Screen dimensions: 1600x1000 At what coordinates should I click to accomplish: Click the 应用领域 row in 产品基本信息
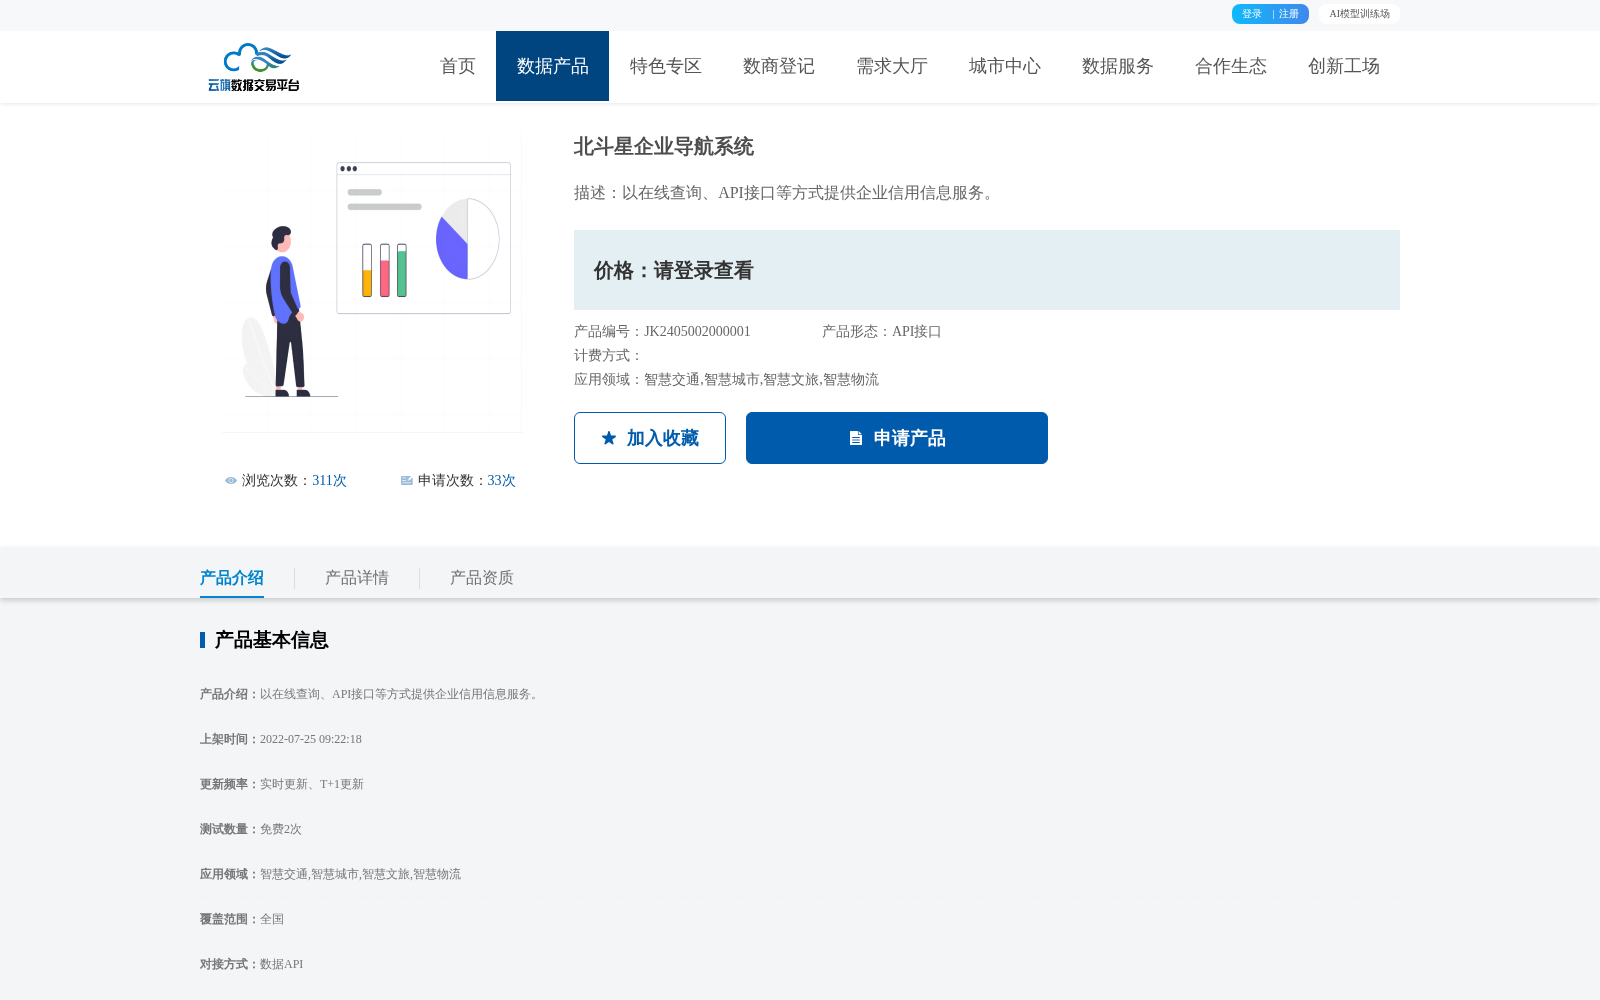[330, 874]
